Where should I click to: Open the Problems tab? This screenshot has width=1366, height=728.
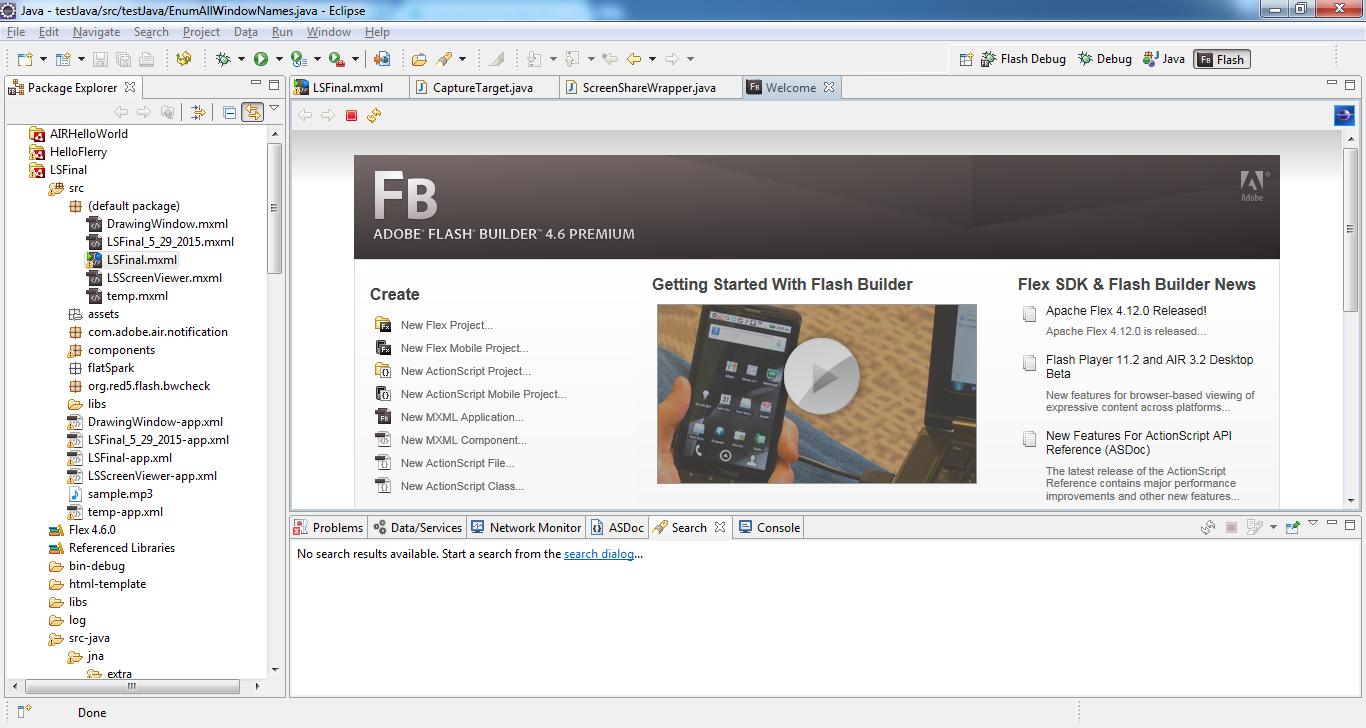point(328,528)
